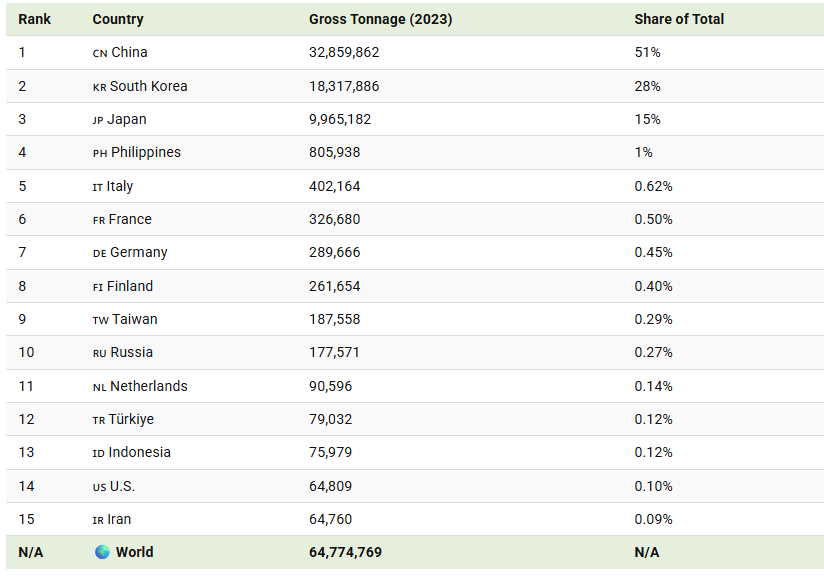Click the NL flag code beside Netherlands
824x577 pixels.
tap(99, 388)
